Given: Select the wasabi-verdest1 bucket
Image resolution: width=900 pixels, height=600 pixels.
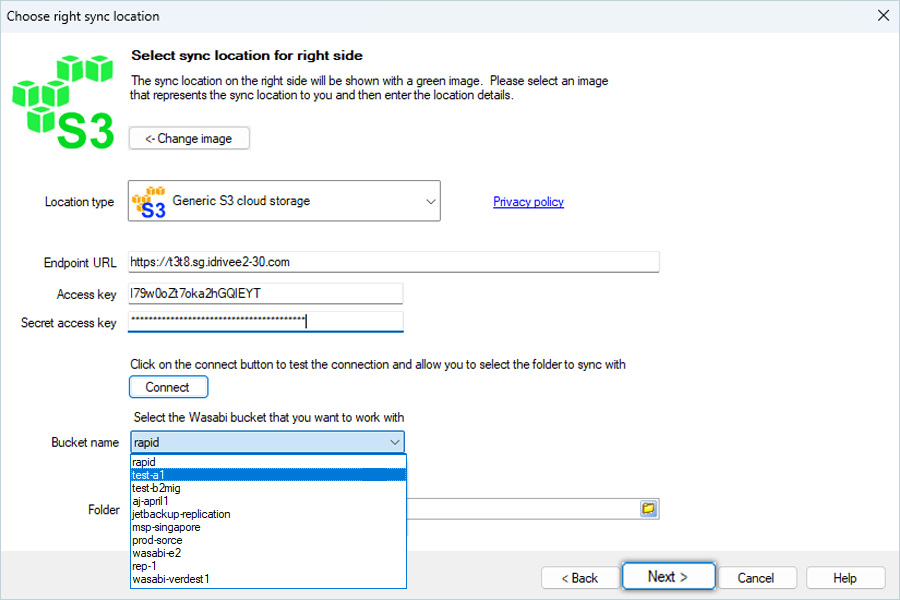Looking at the screenshot, I should 268,579.
